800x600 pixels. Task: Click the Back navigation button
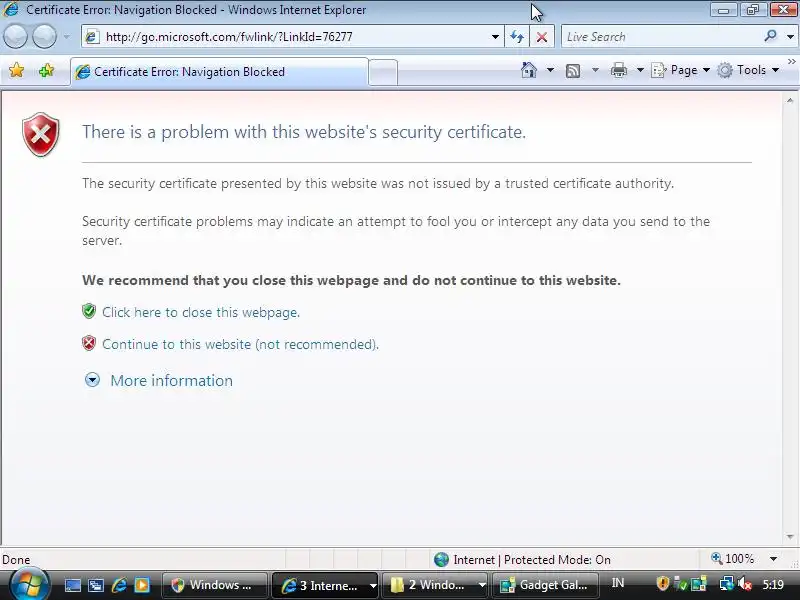[x=15, y=37]
